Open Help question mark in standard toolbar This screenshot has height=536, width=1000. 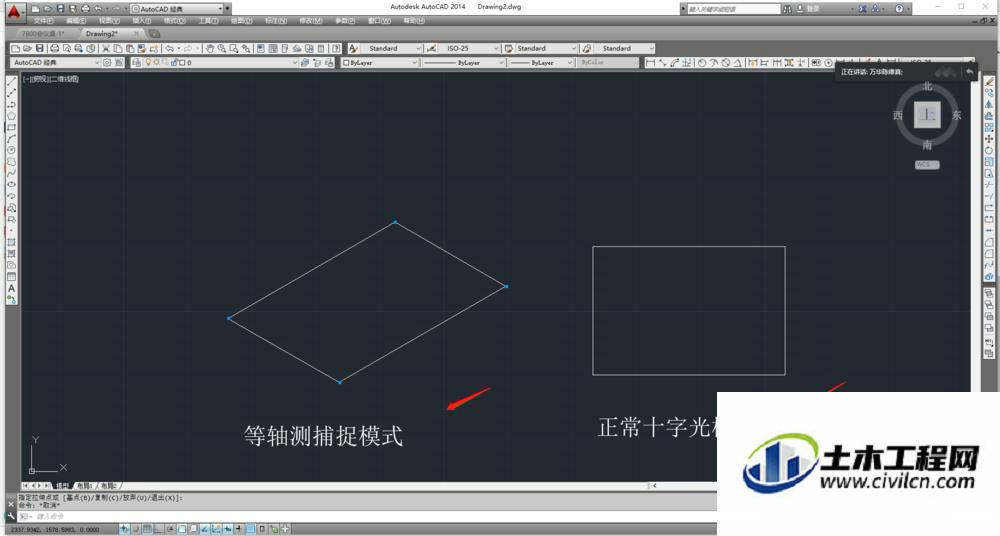pyautogui.click(x=336, y=48)
